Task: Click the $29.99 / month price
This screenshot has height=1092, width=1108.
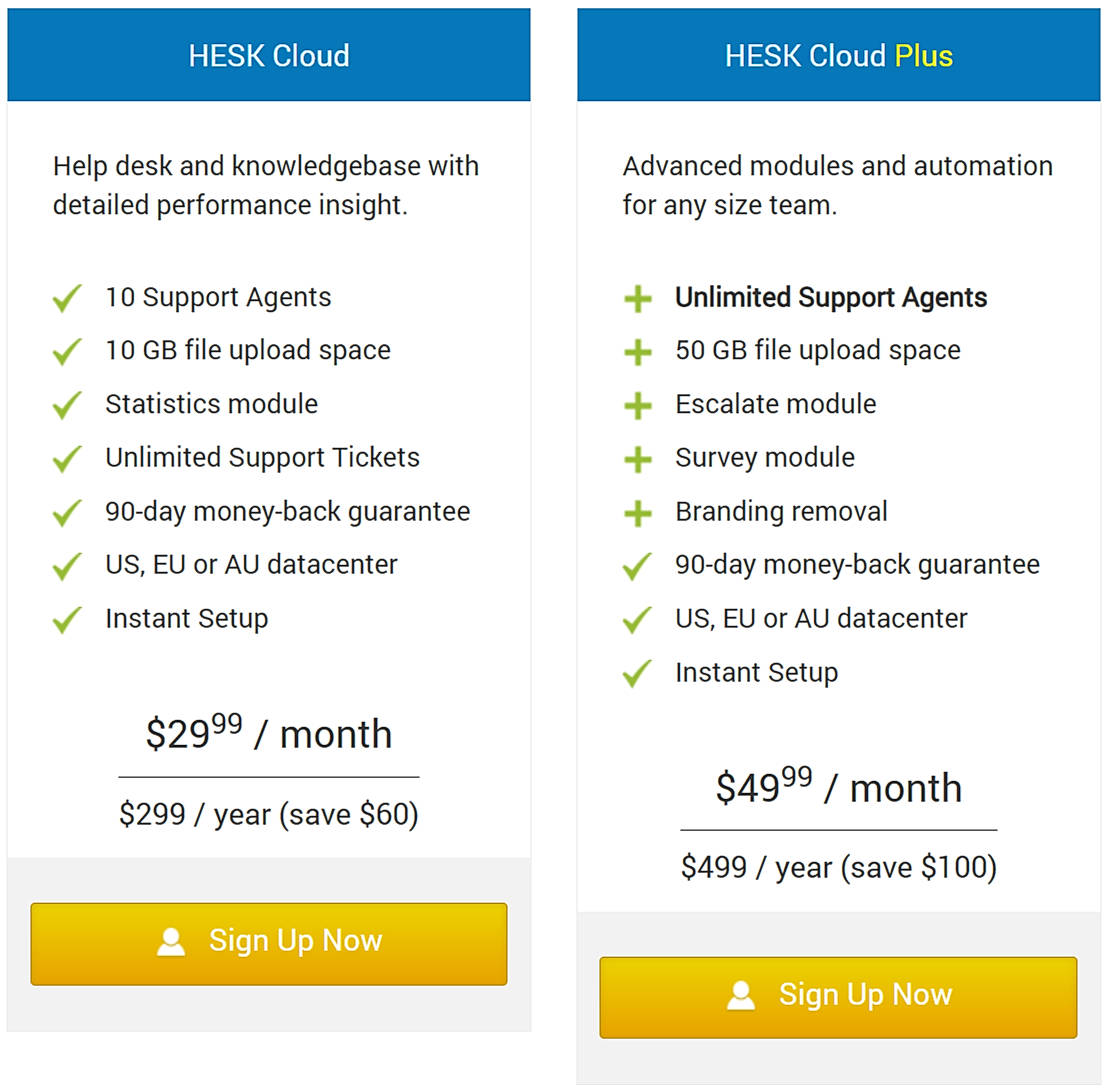Action: click(x=269, y=734)
